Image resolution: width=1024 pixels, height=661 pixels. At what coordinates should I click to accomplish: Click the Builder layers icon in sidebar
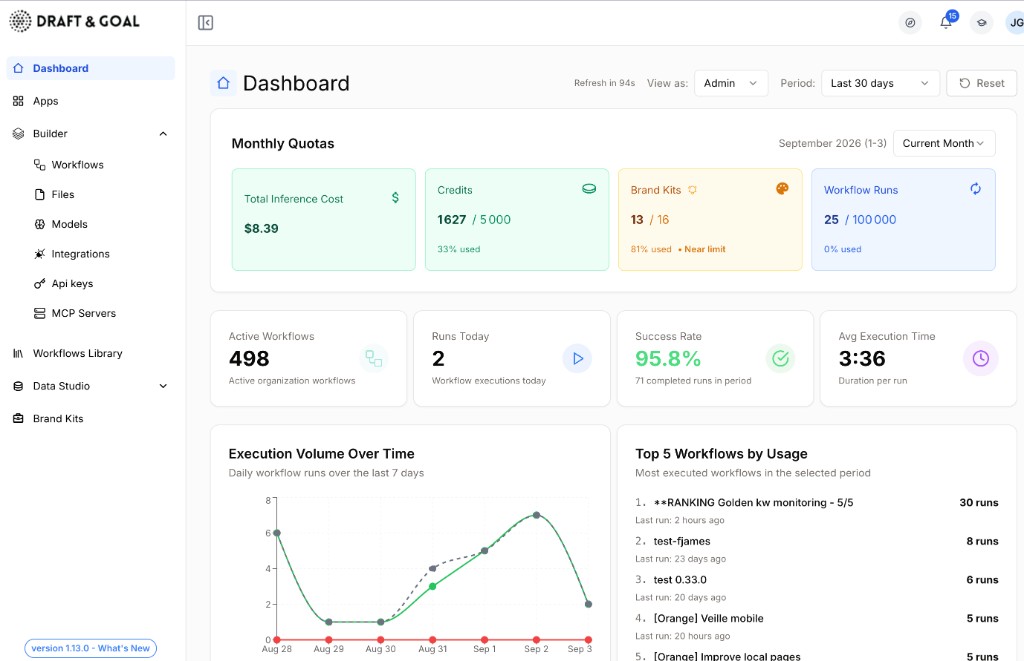18,134
